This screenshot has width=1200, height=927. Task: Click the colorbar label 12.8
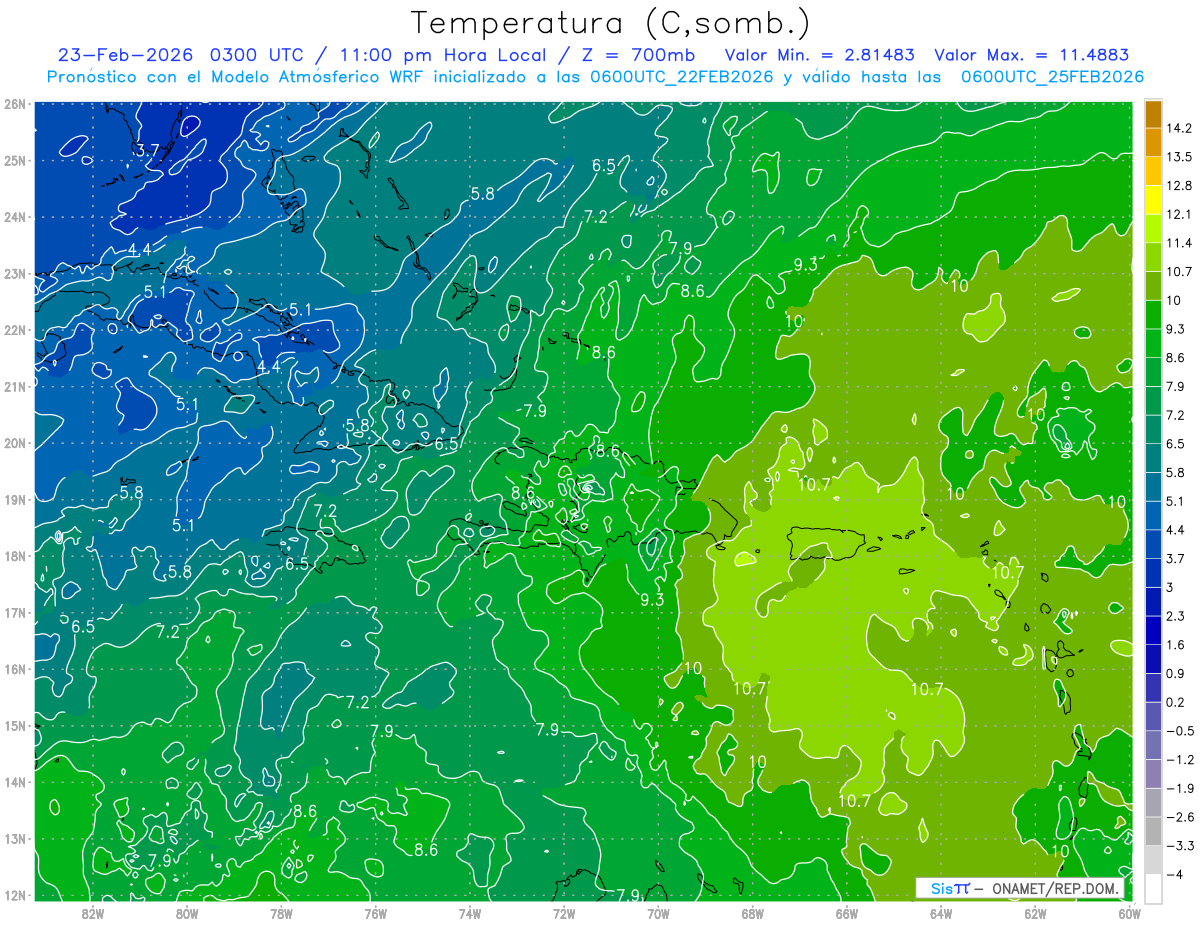pyautogui.click(x=1179, y=186)
